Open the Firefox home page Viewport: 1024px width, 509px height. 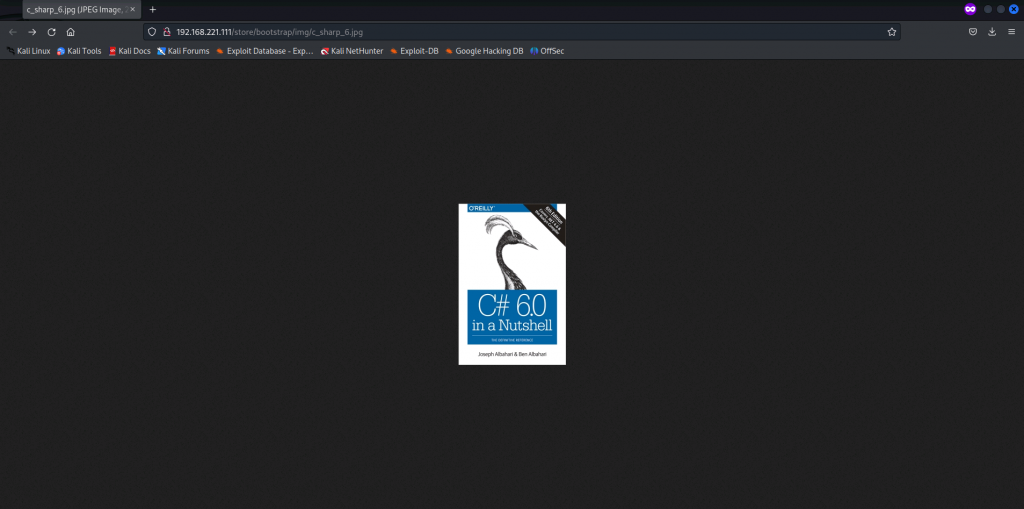pyautogui.click(x=71, y=31)
